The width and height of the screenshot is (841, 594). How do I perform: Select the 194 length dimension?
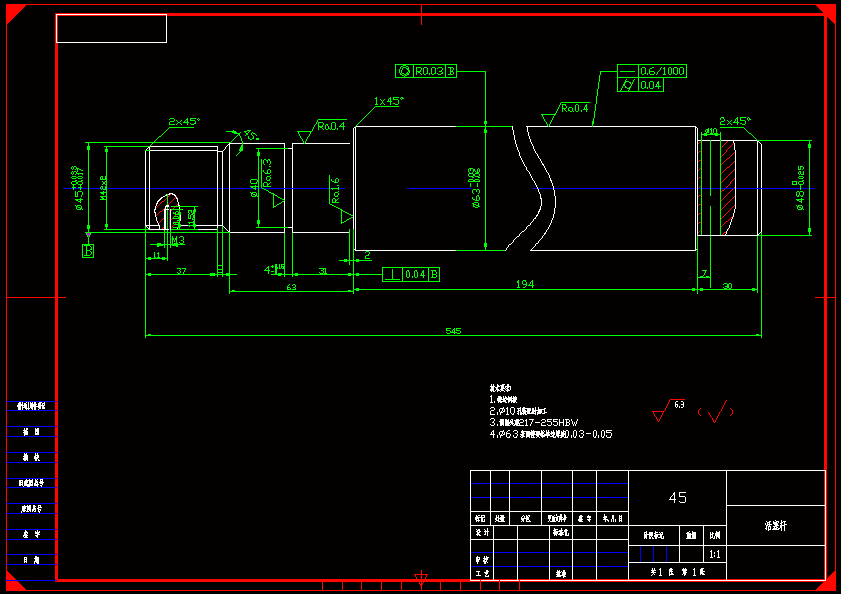[x=525, y=284]
